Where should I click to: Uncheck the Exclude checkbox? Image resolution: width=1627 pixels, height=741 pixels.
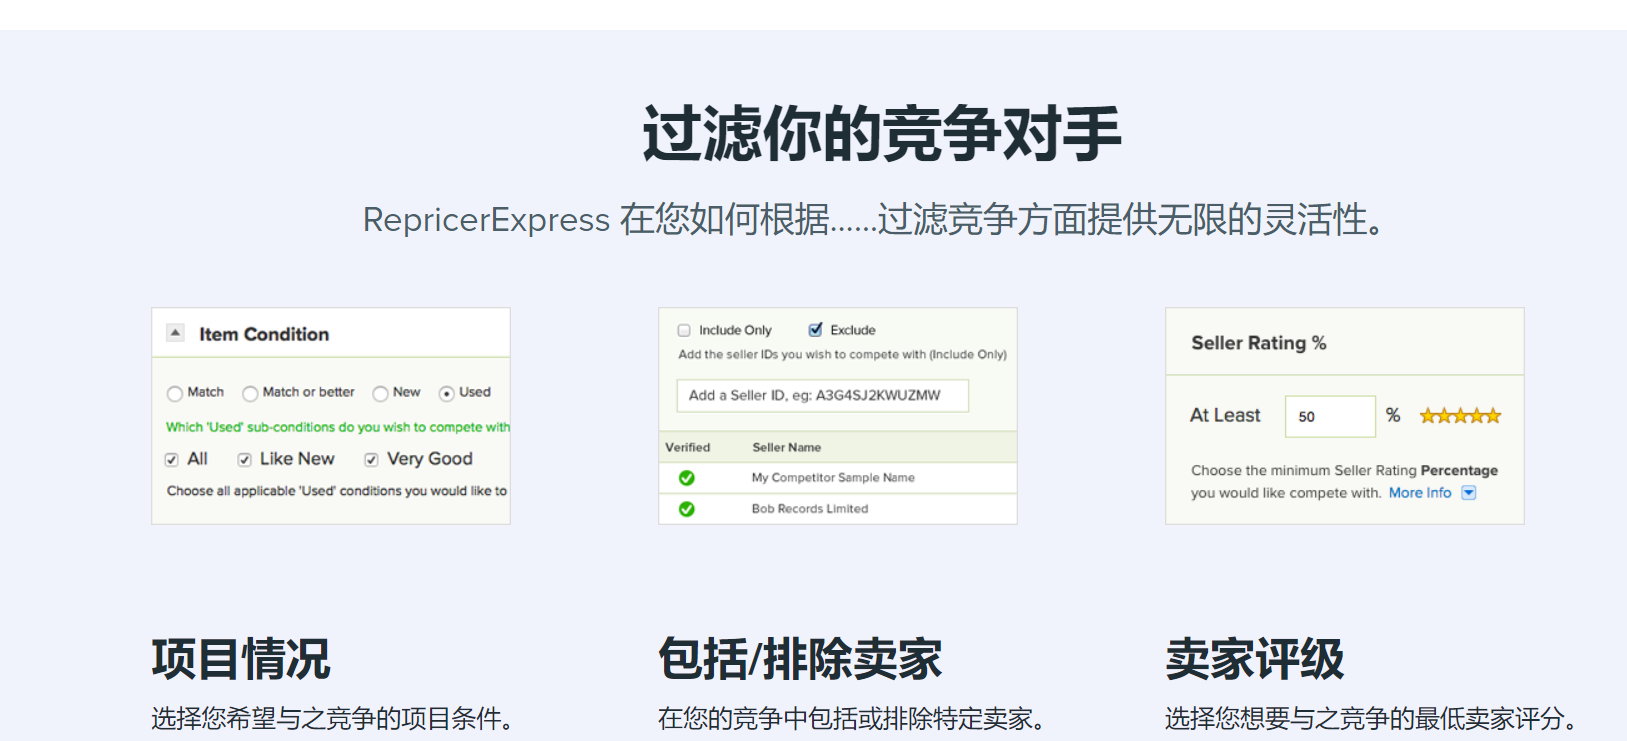tap(815, 329)
